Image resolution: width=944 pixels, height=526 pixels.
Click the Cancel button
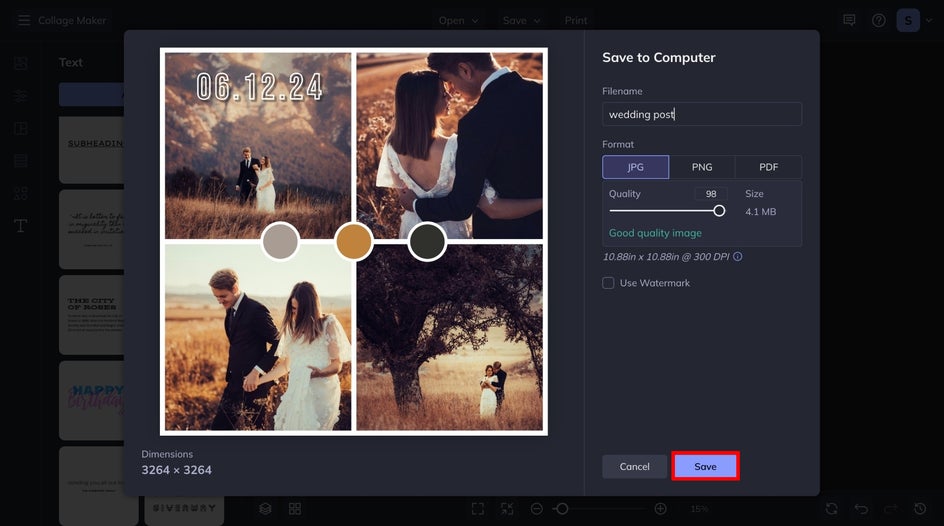click(635, 466)
